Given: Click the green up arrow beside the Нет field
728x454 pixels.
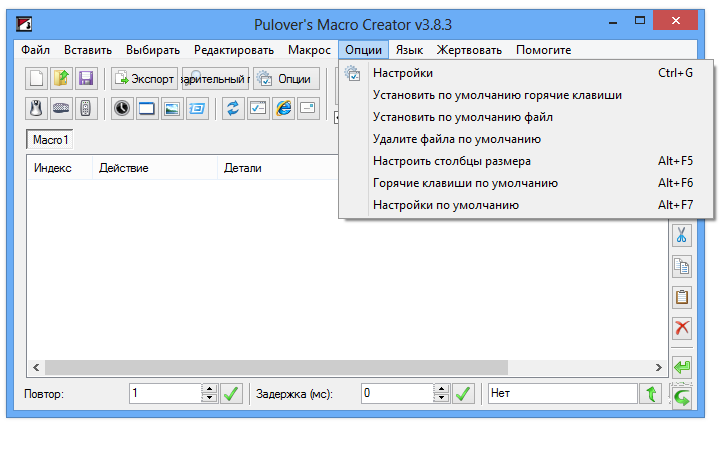Looking at the screenshot, I should point(651,394).
